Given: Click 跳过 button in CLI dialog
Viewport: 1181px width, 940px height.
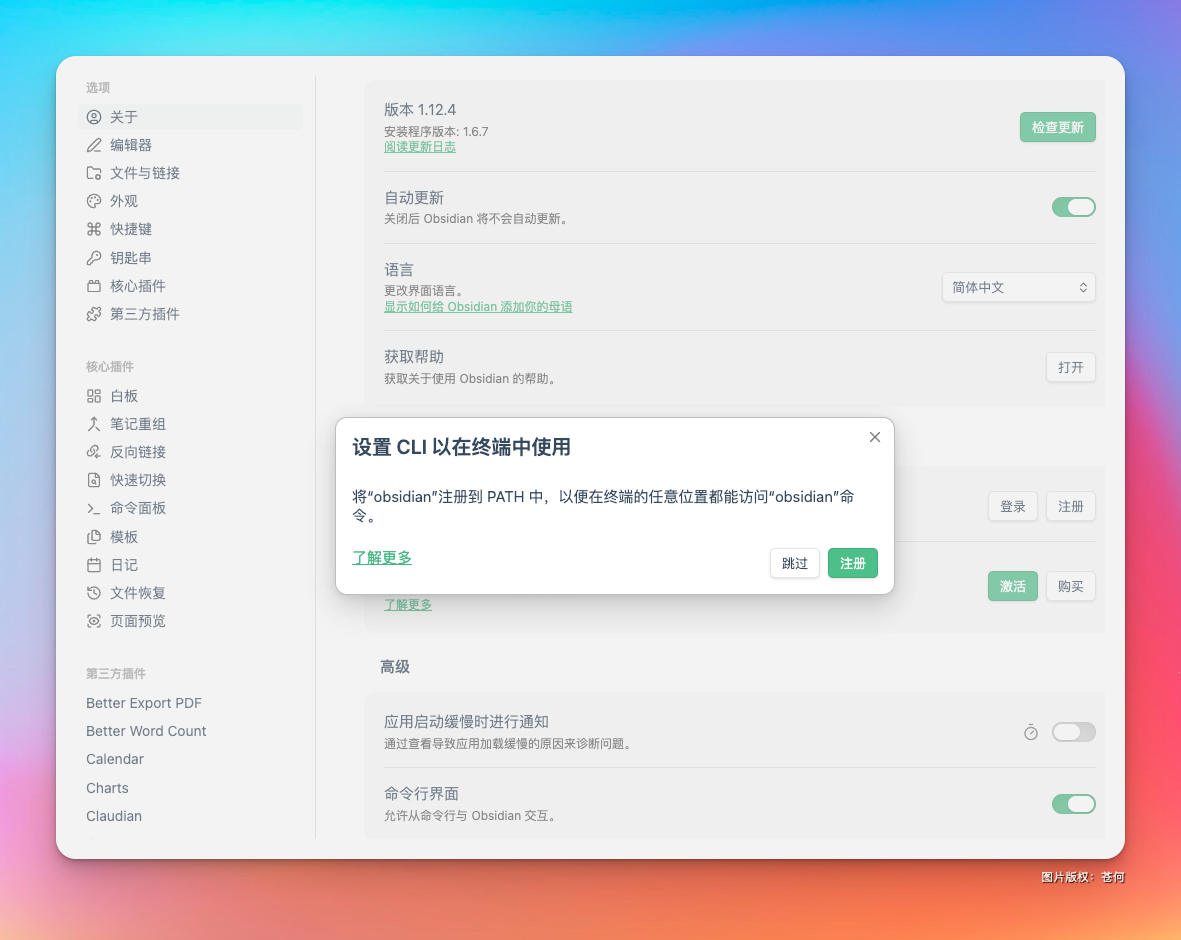Looking at the screenshot, I should [x=795, y=563].
